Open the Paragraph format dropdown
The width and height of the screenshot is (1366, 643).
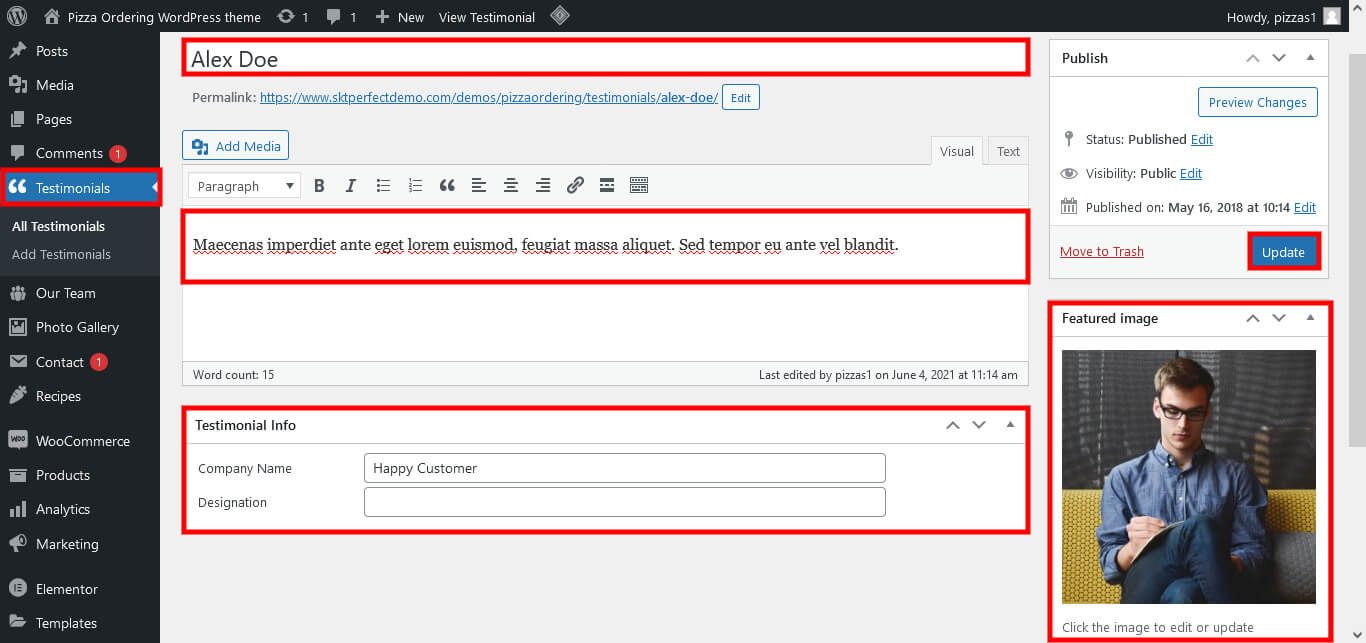click(x=243, y=186)
